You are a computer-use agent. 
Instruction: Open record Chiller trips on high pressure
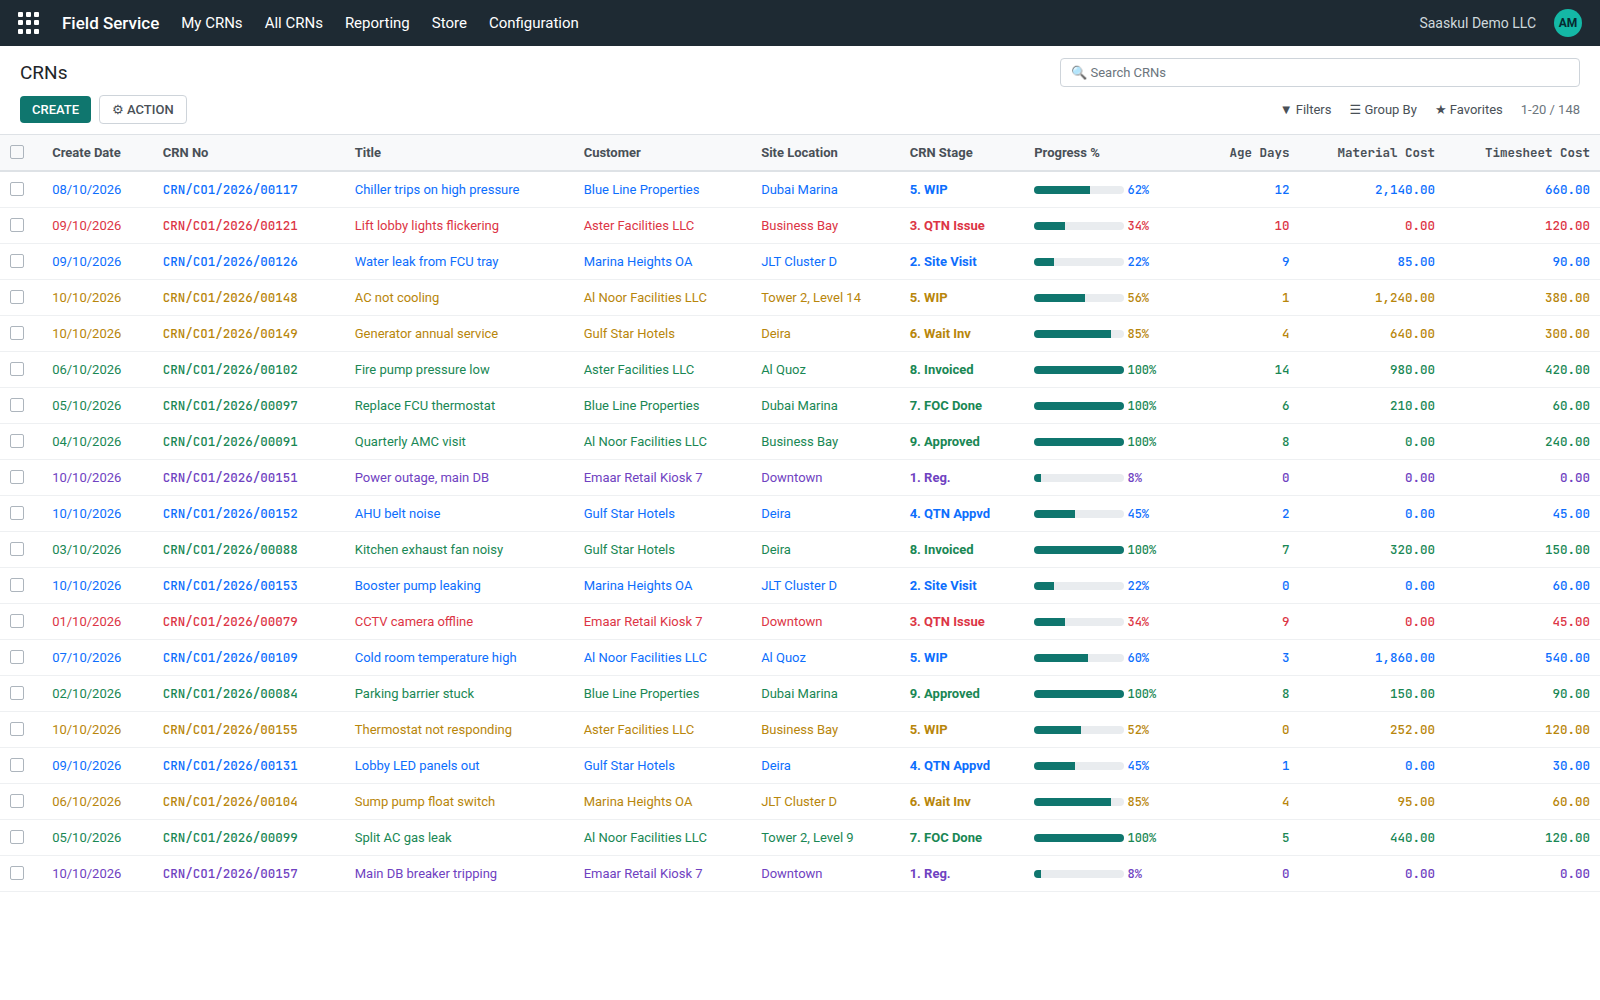(437, 190)
